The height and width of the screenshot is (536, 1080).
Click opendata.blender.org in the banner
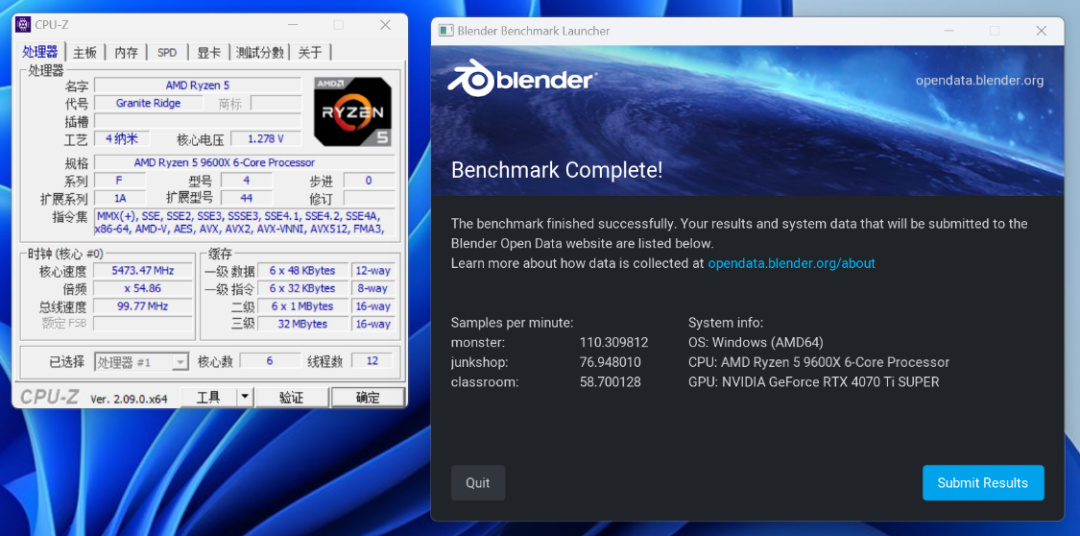979,81
